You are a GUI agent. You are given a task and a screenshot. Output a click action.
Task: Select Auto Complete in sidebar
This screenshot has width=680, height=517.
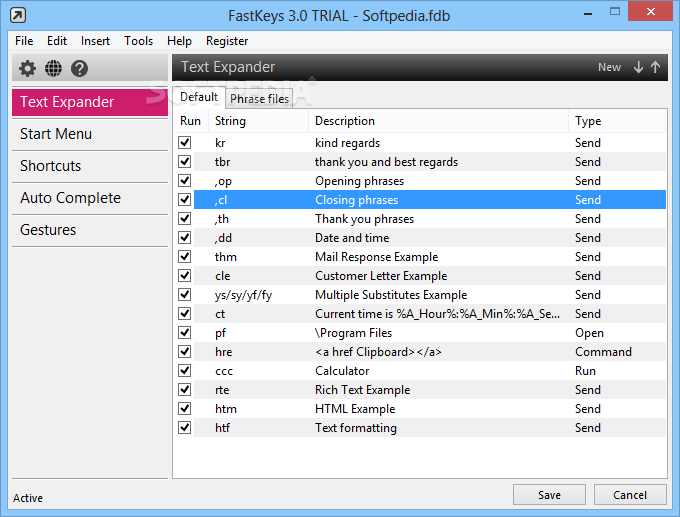point(90,198)
